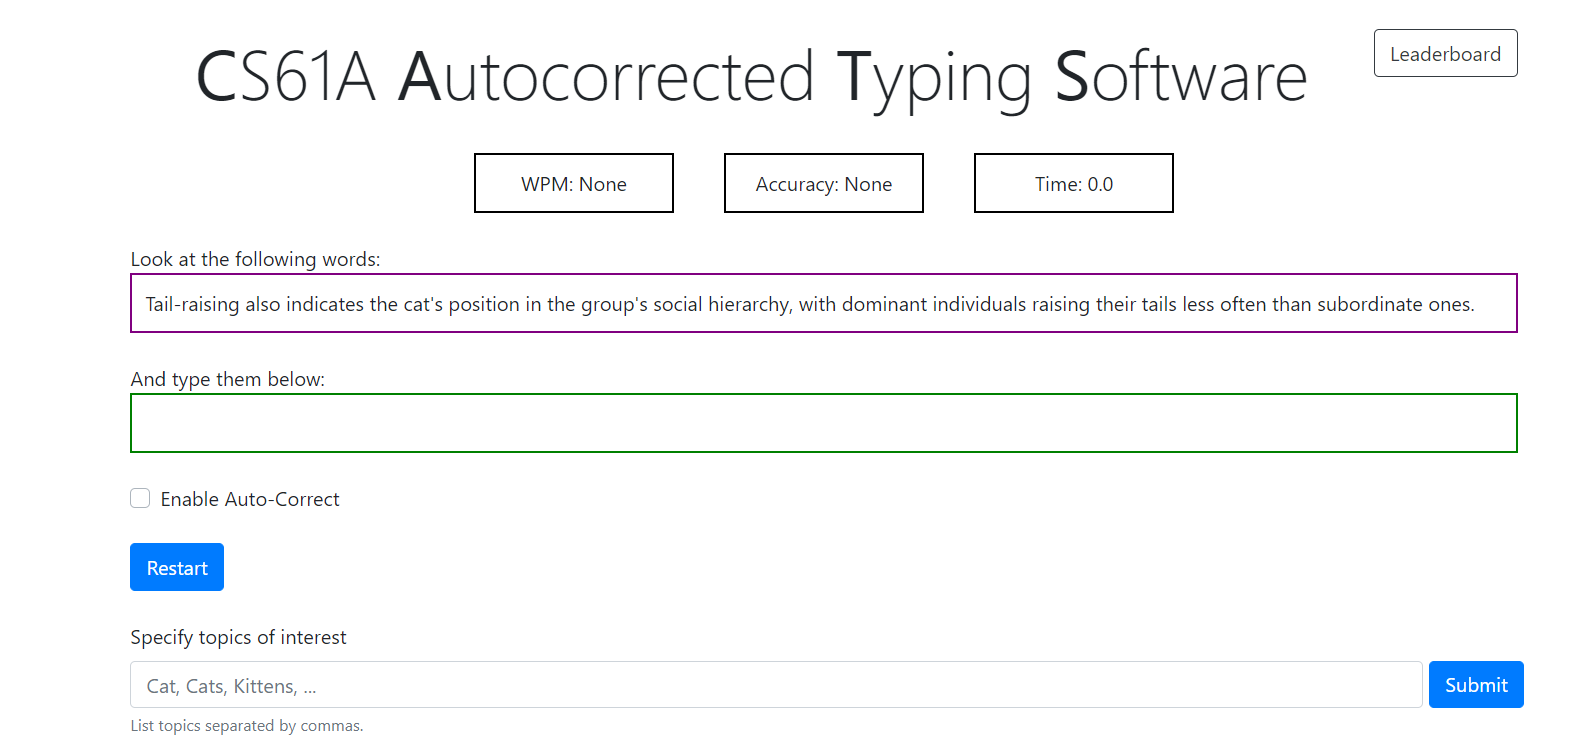The image size is (1578, 750).
Task: Click the WPM stat box
Action: click(x=573, y=184)
